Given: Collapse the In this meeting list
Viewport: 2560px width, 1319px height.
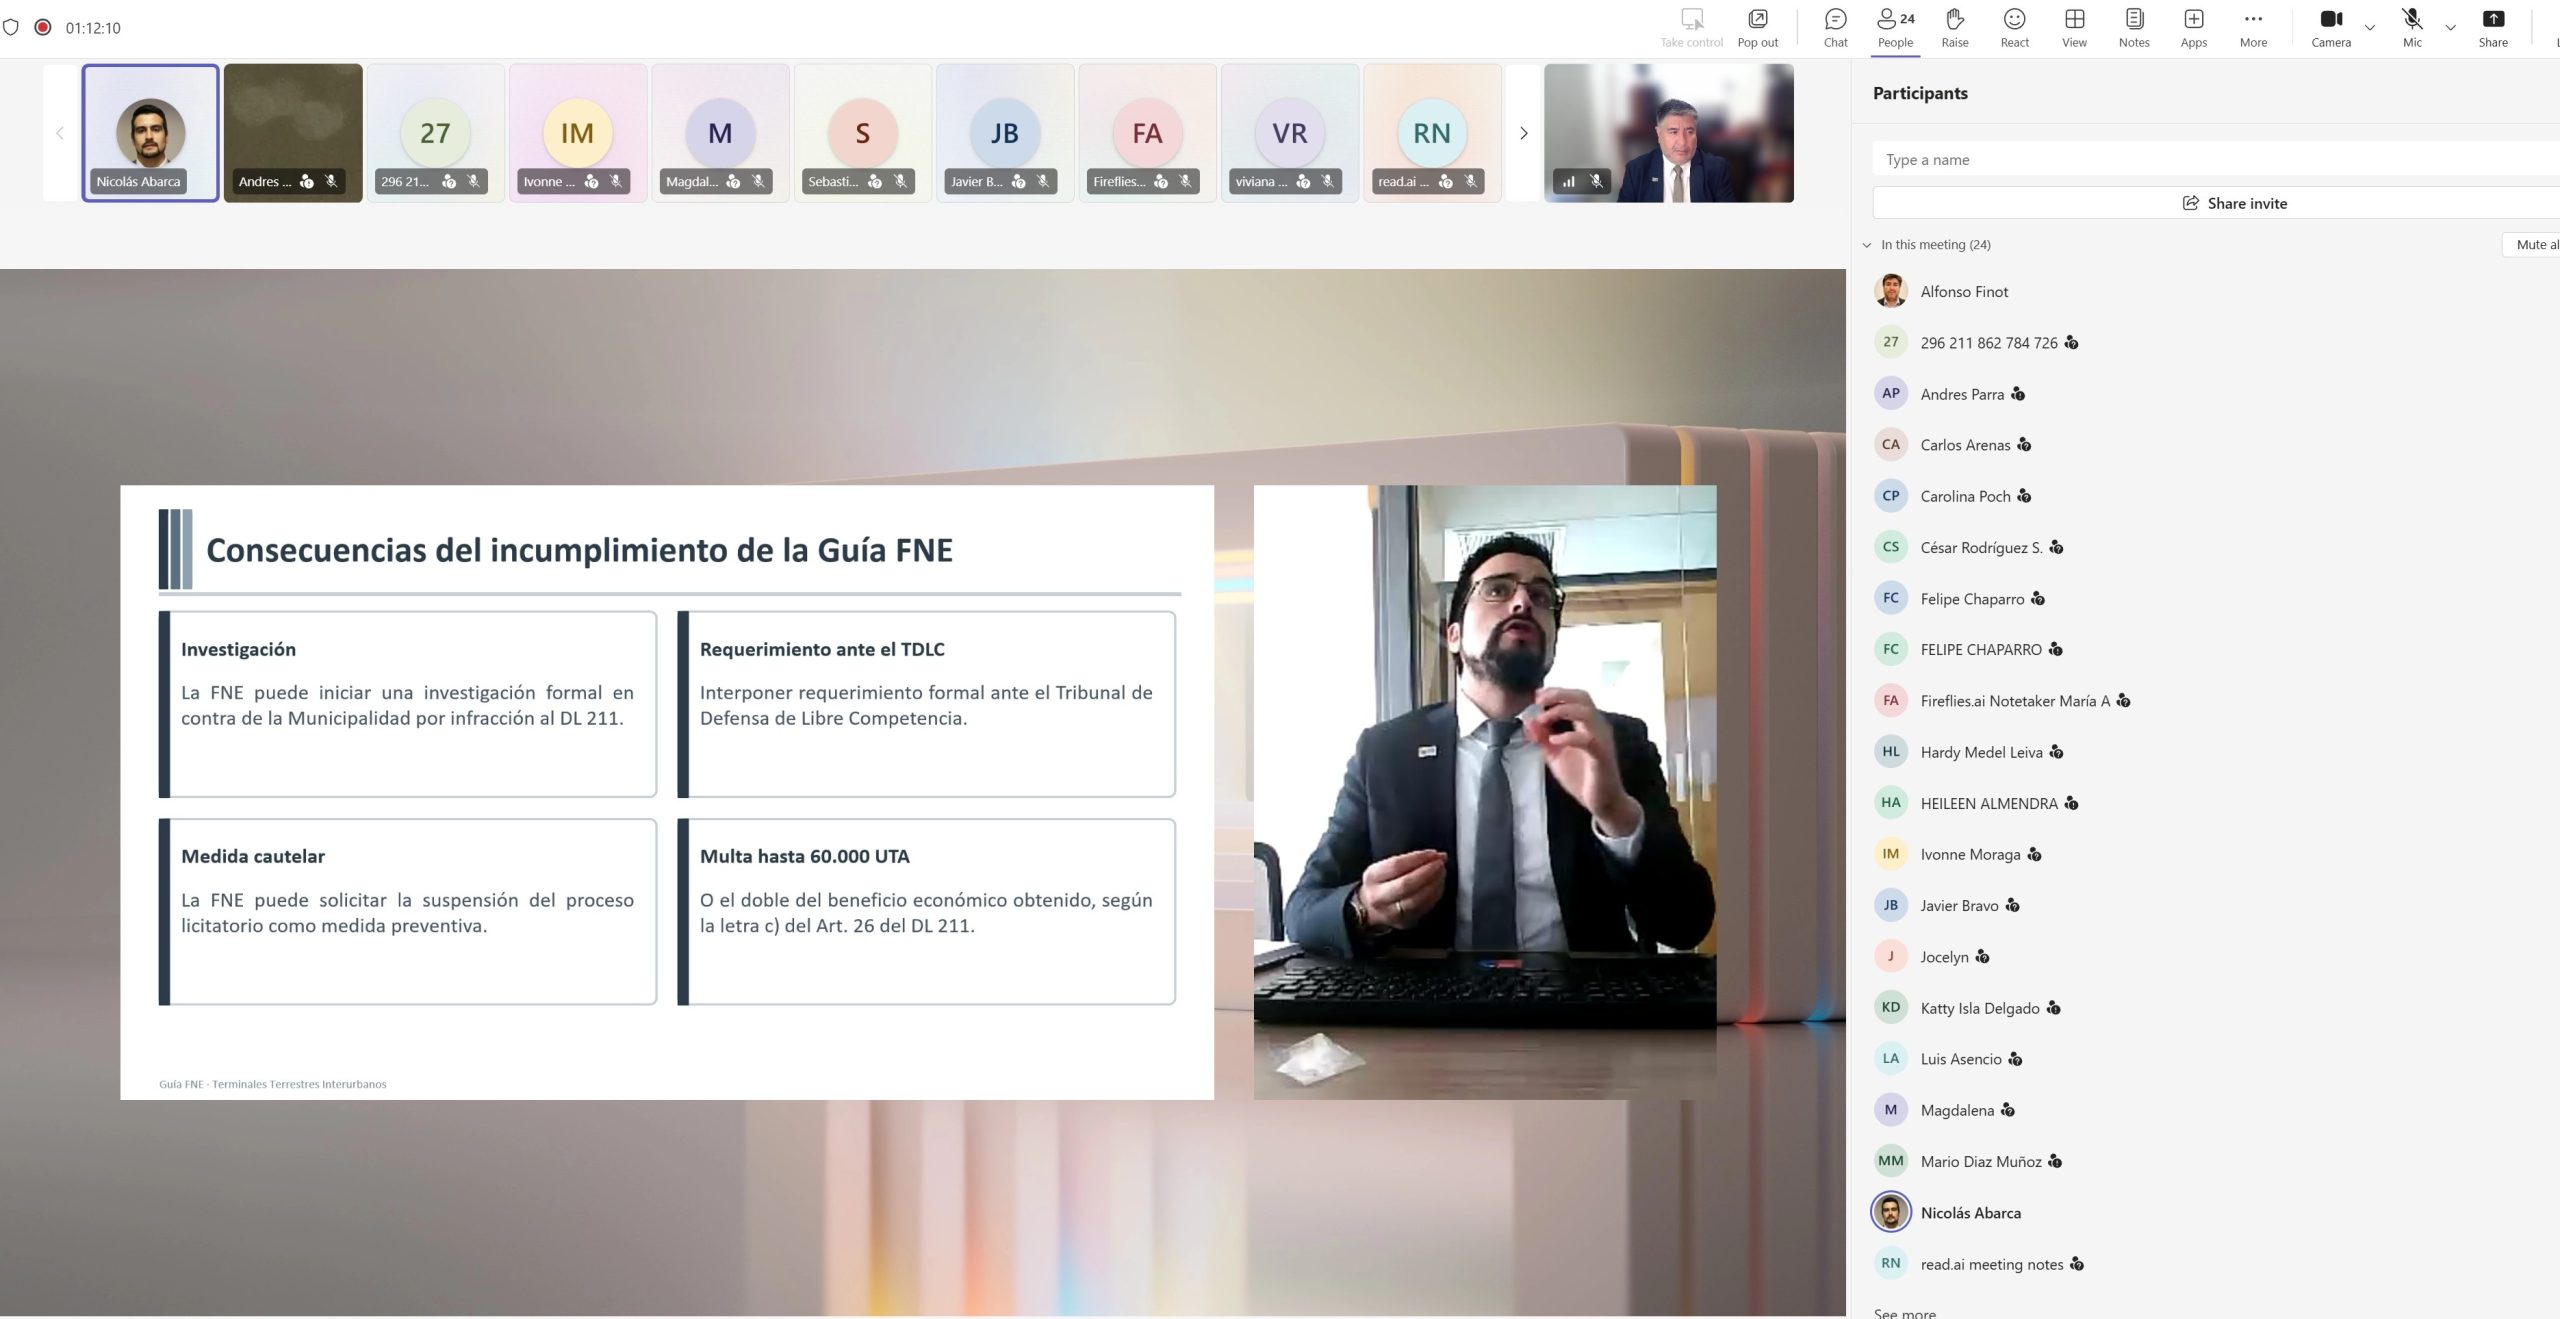Looking at the screenshot, I should (x=1867, y=245).
